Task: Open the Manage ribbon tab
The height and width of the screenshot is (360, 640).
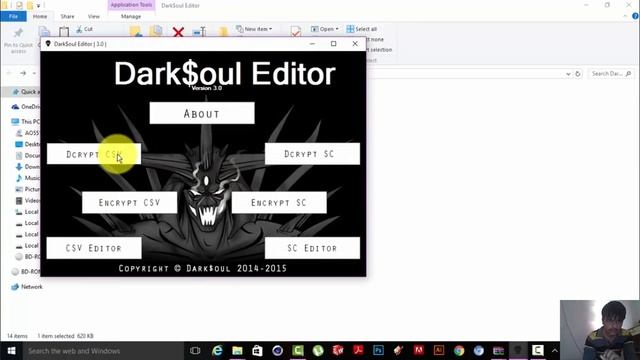Action: pos(131,16)
